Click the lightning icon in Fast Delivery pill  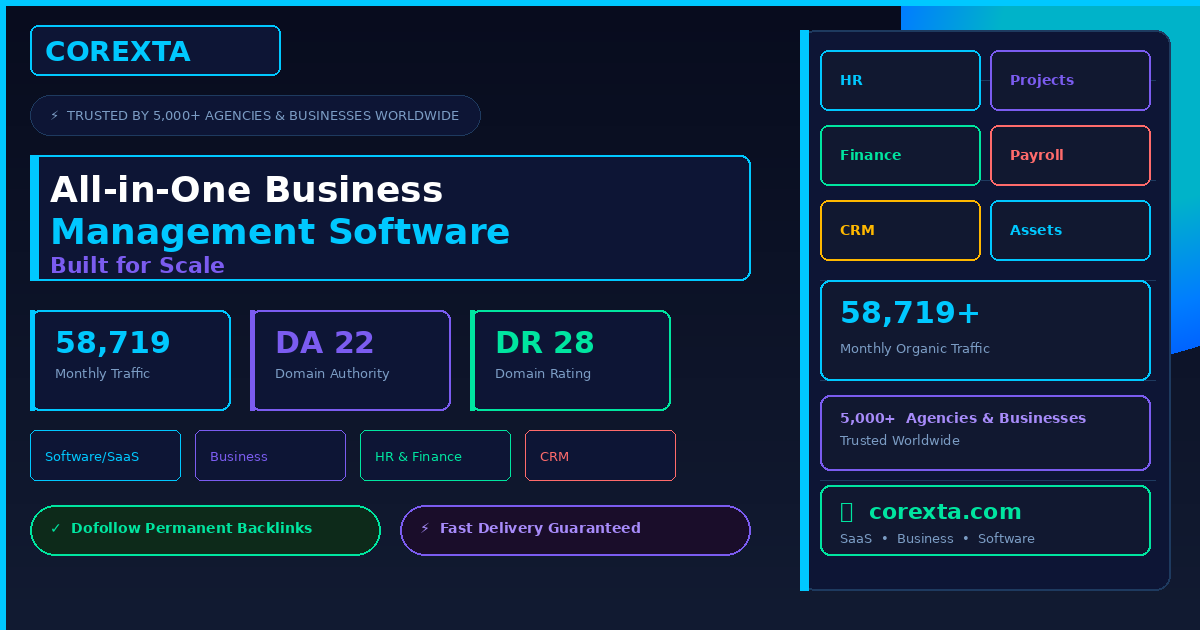coord(425,528)
